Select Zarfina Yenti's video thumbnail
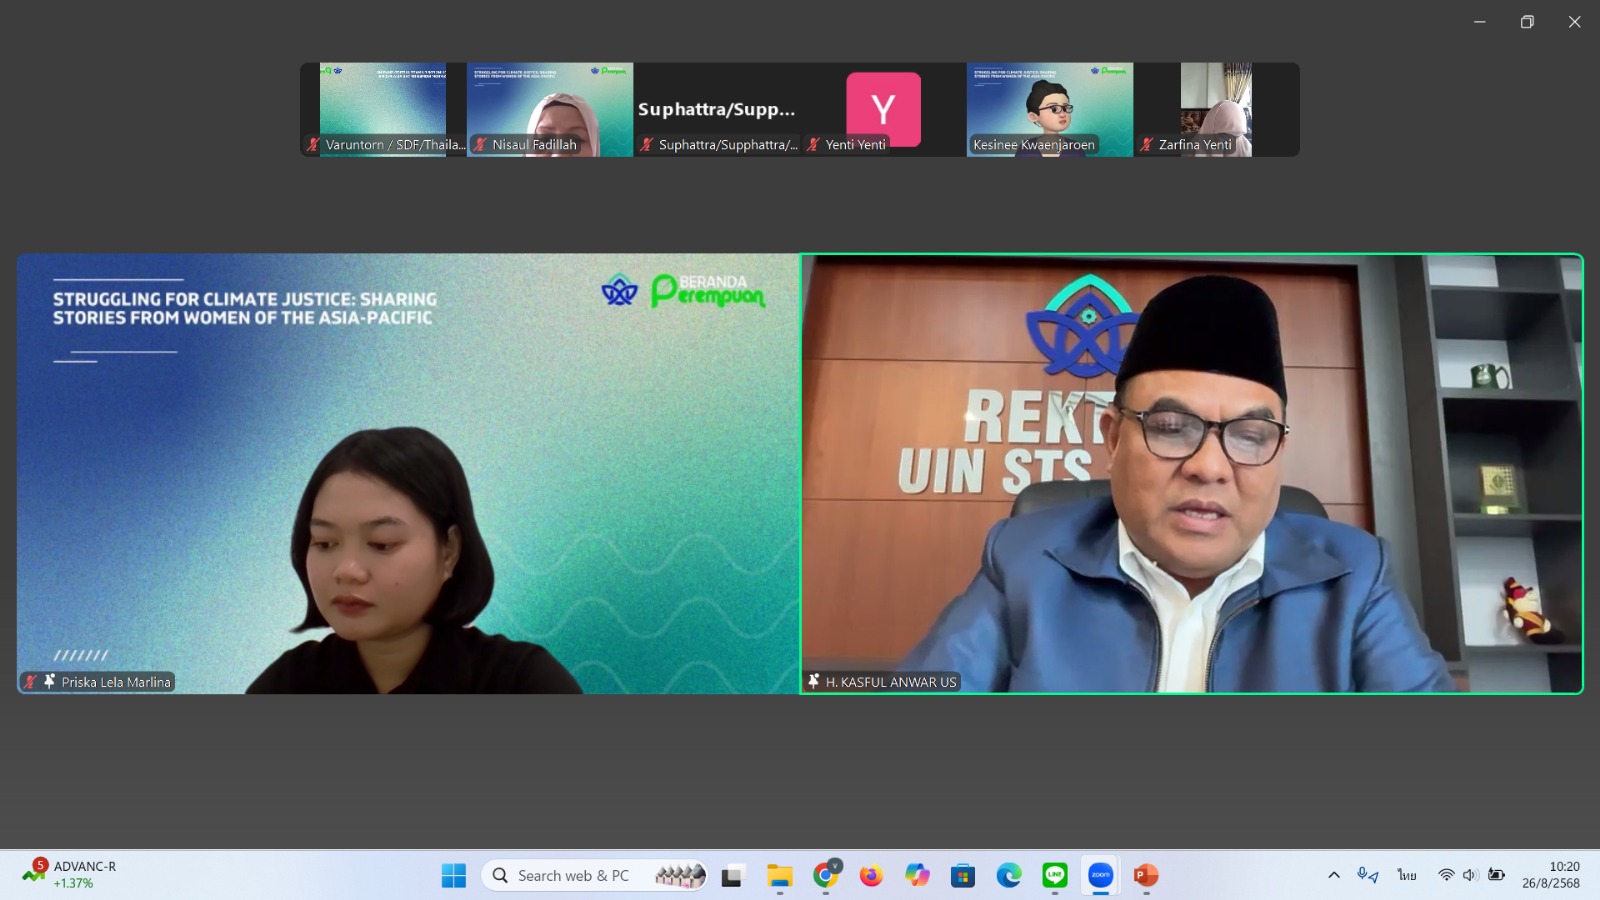1600x900 pixels. [x=1216, y=110]
